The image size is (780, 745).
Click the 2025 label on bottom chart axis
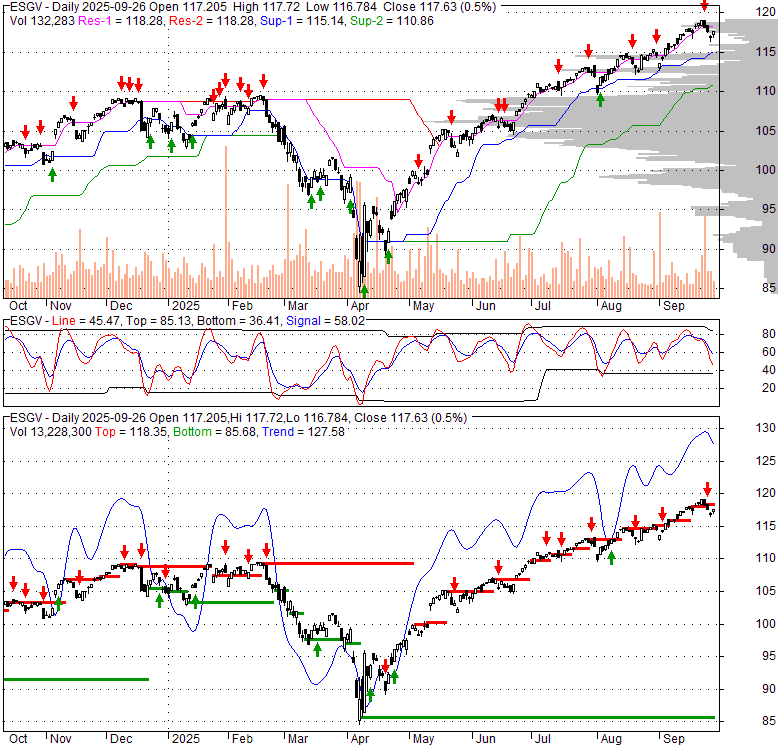click(186, 739)
